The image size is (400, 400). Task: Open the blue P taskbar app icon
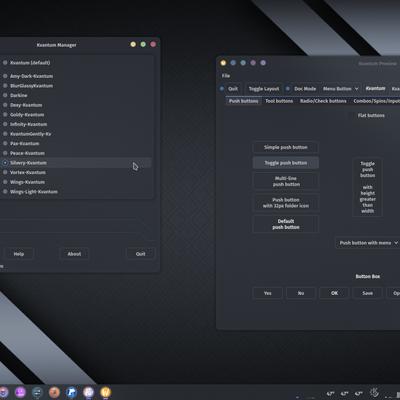(71, 392)
